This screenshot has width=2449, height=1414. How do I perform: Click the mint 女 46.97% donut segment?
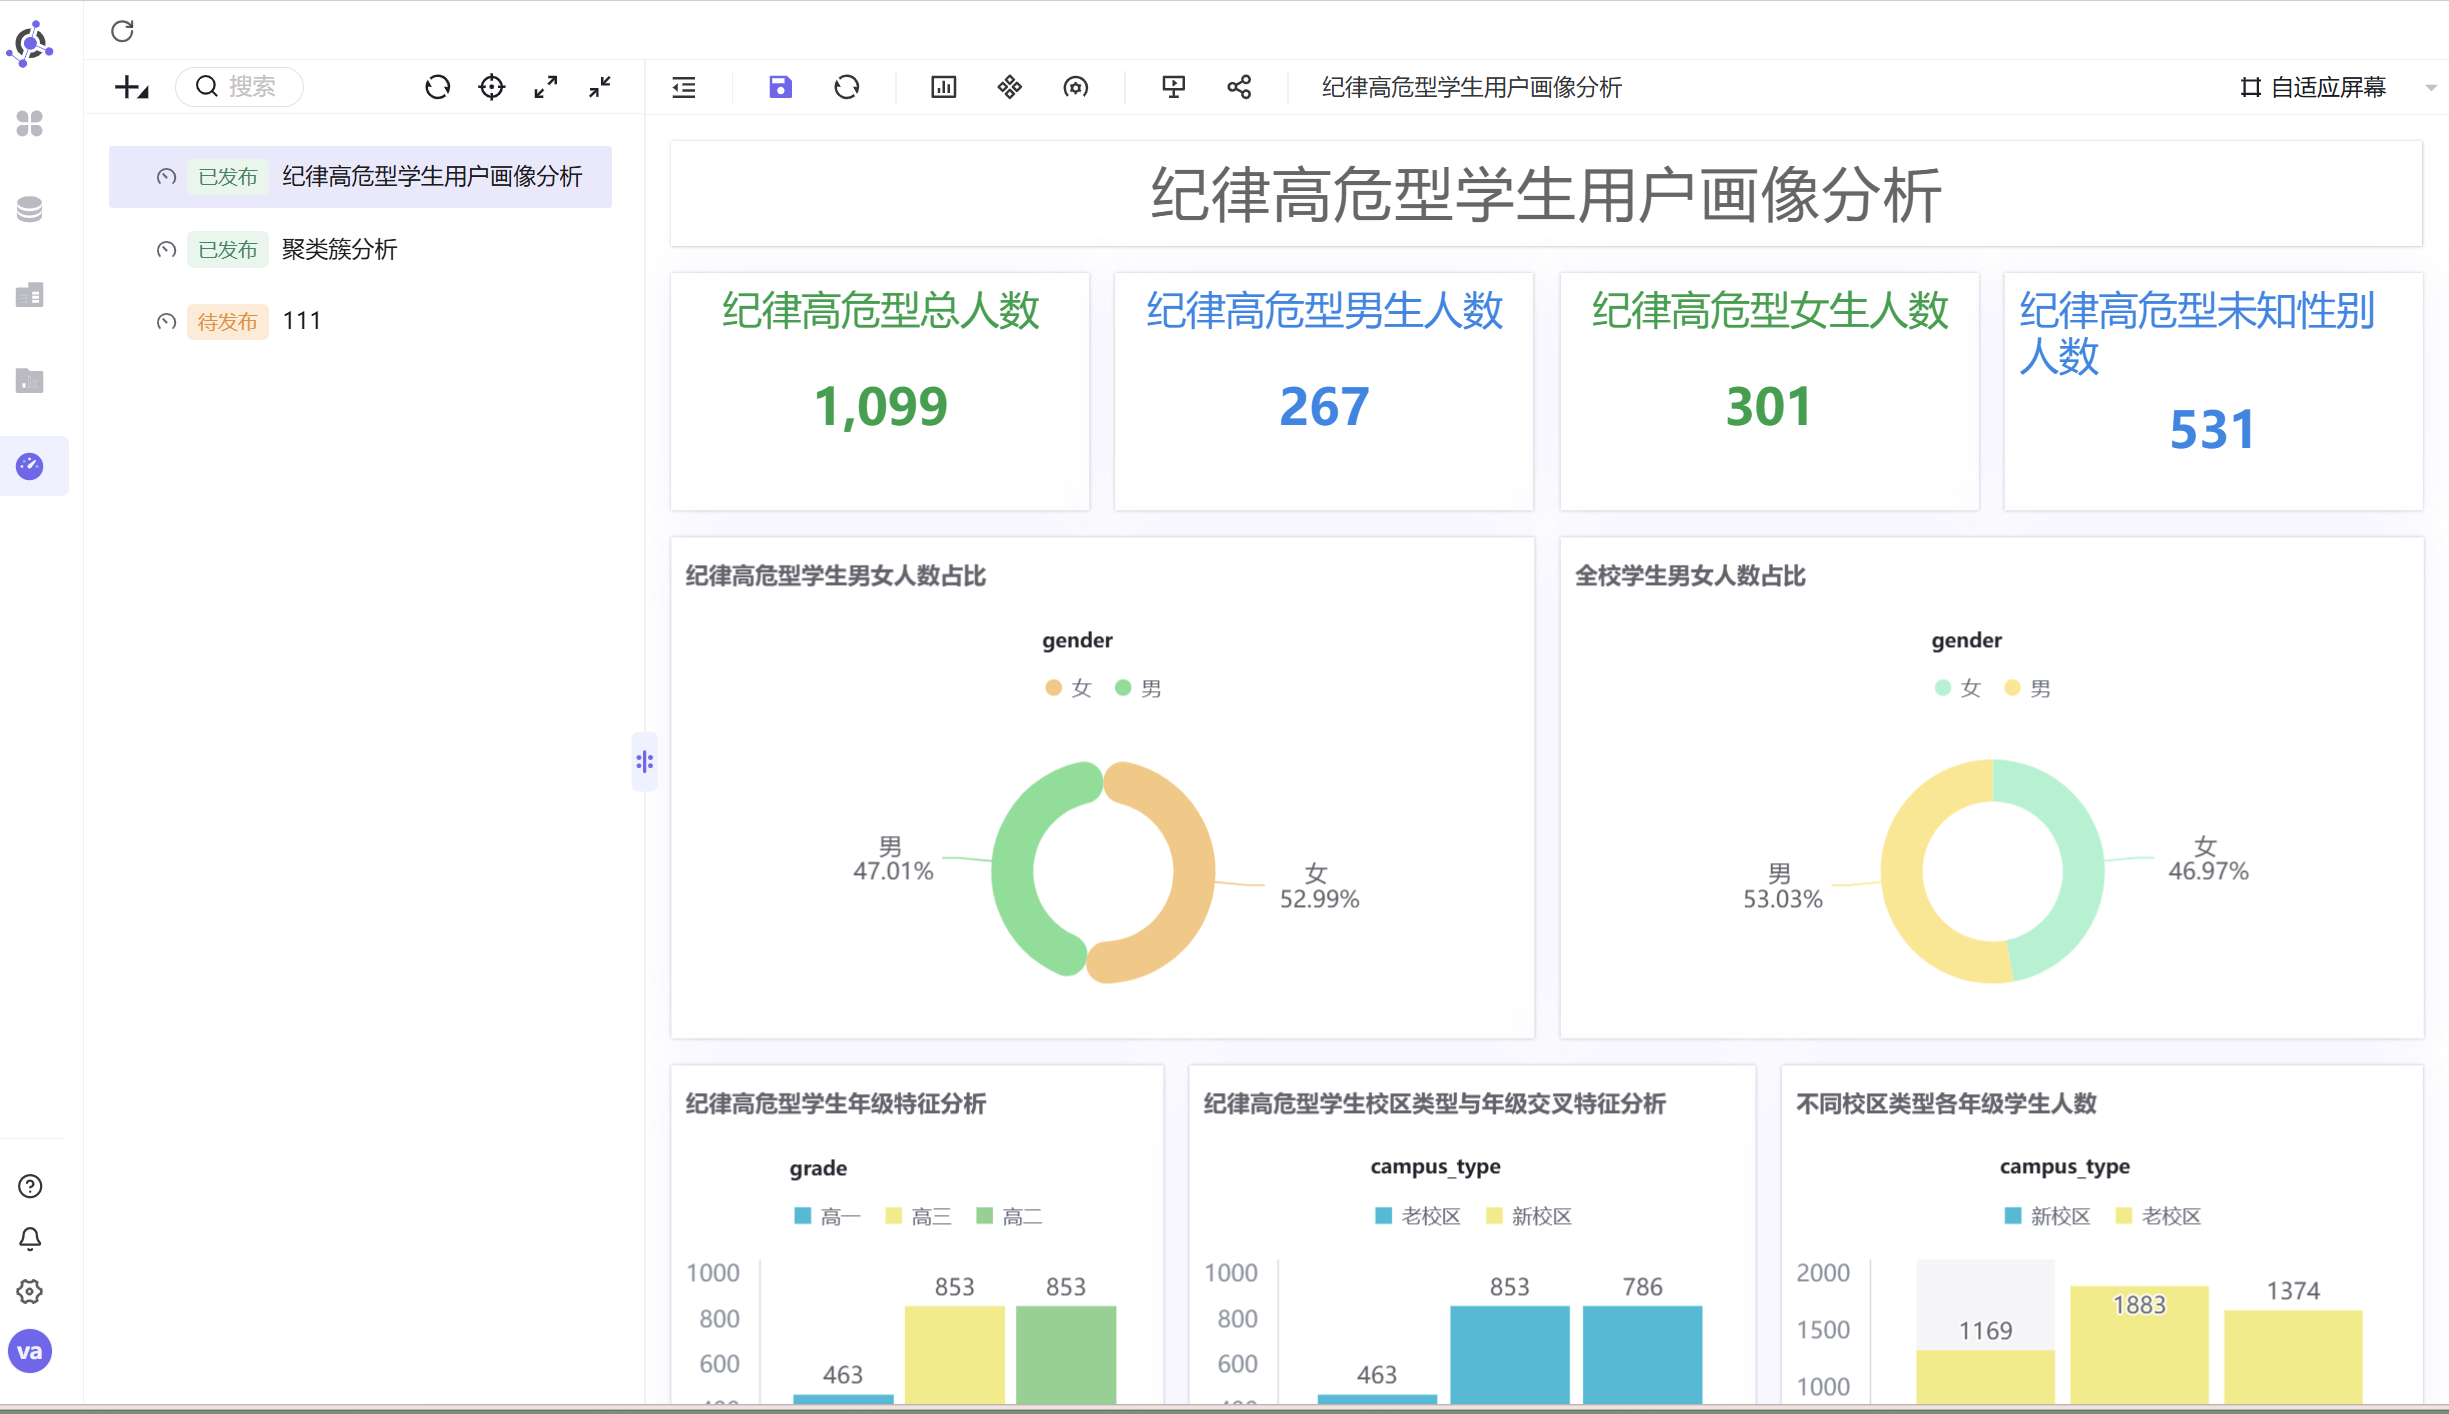pos(2082,872)
